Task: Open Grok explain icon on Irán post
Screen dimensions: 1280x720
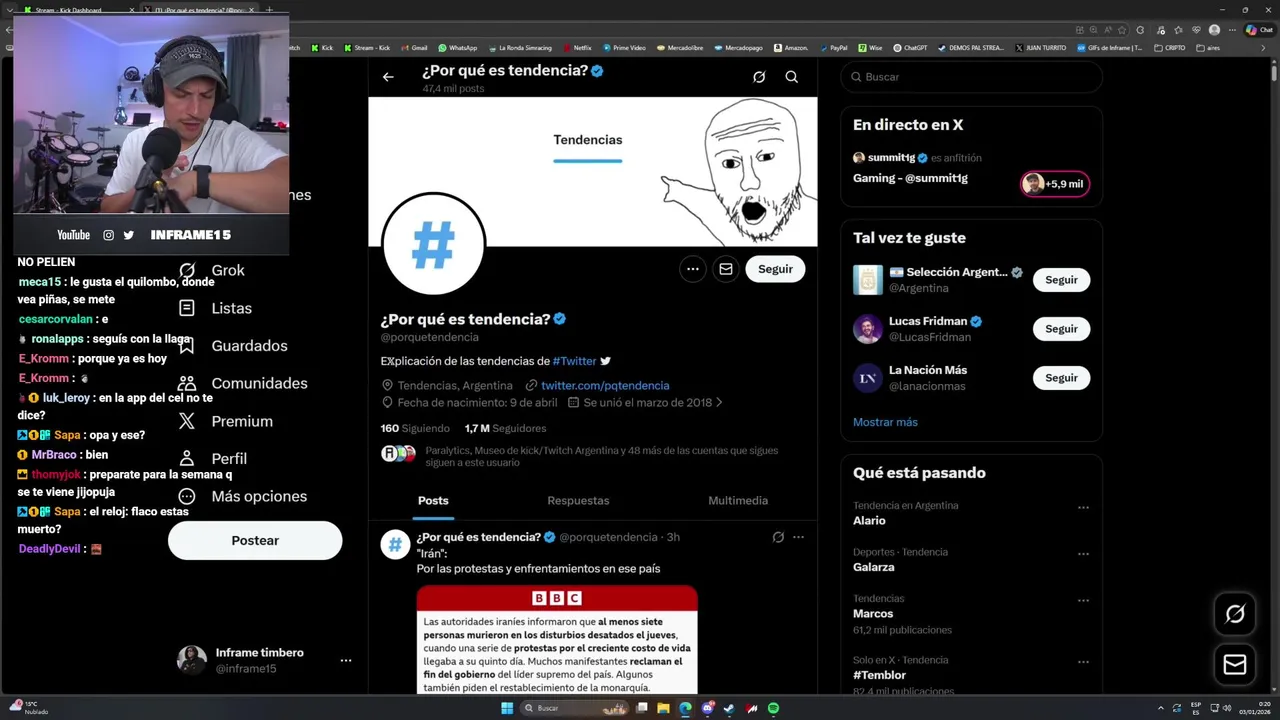Action: [x=778, y=537]
